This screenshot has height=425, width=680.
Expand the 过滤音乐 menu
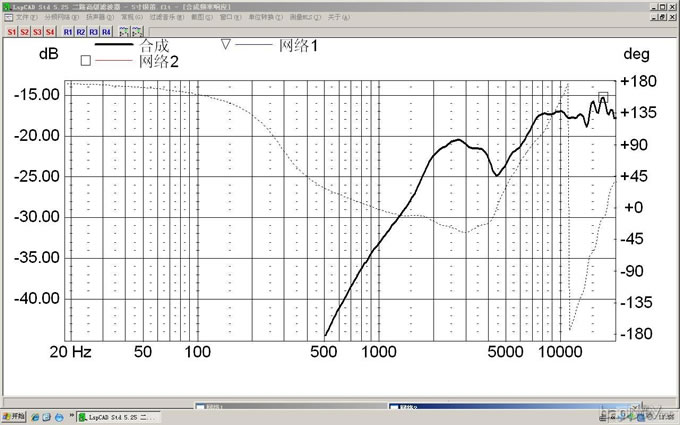point(163,17)
